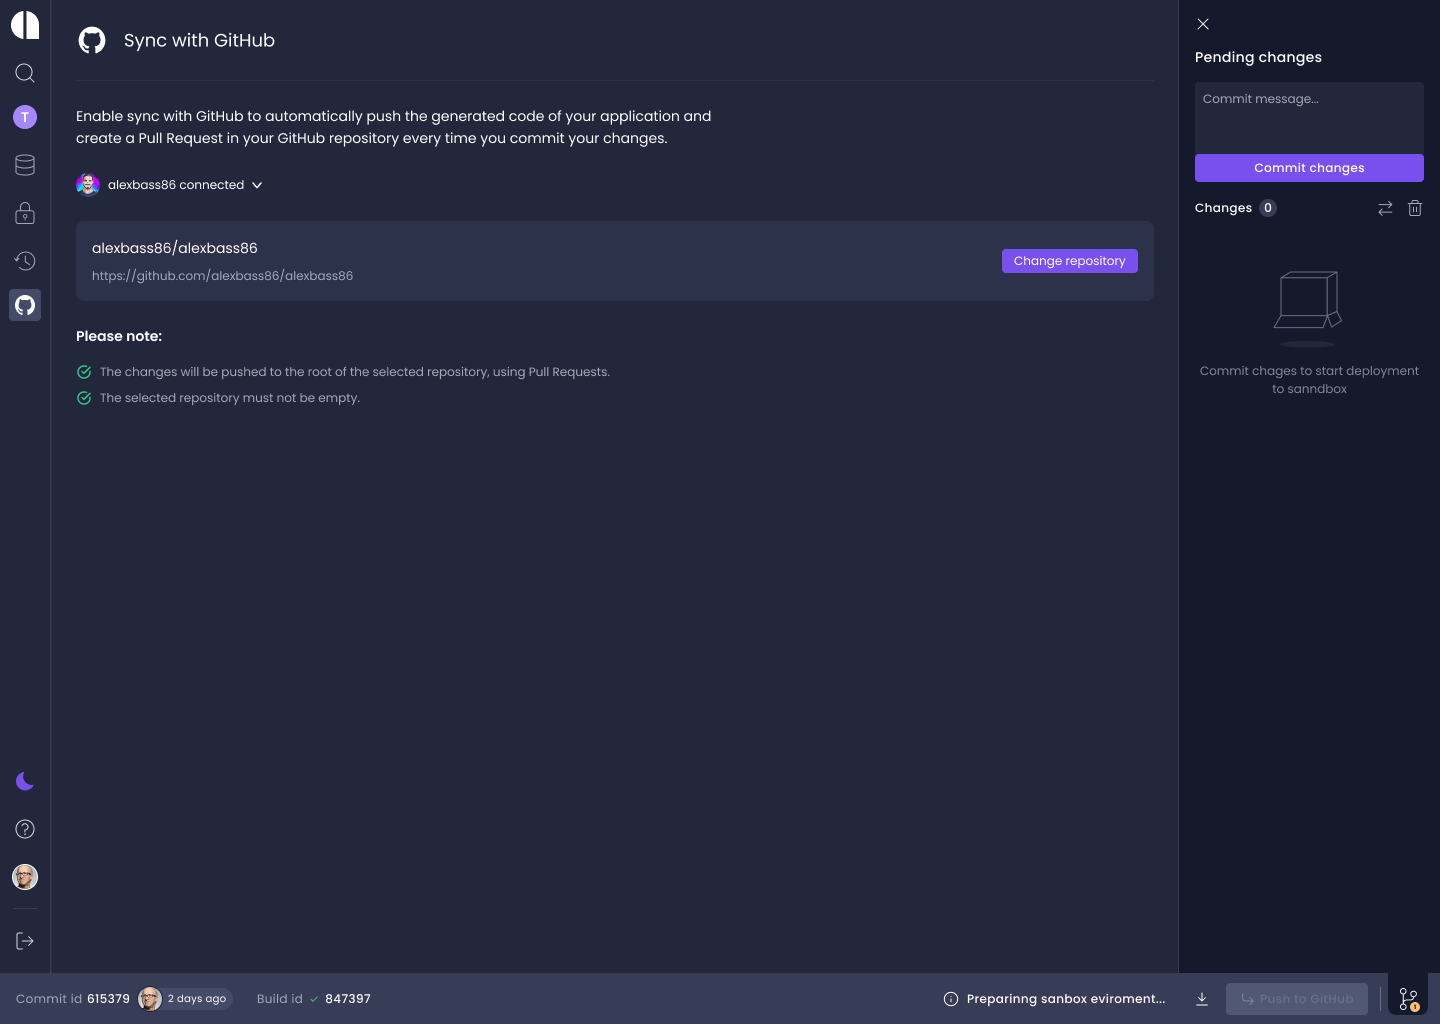
Task: Toggle the compare changes arrows icon
Action: point(1385,207)
